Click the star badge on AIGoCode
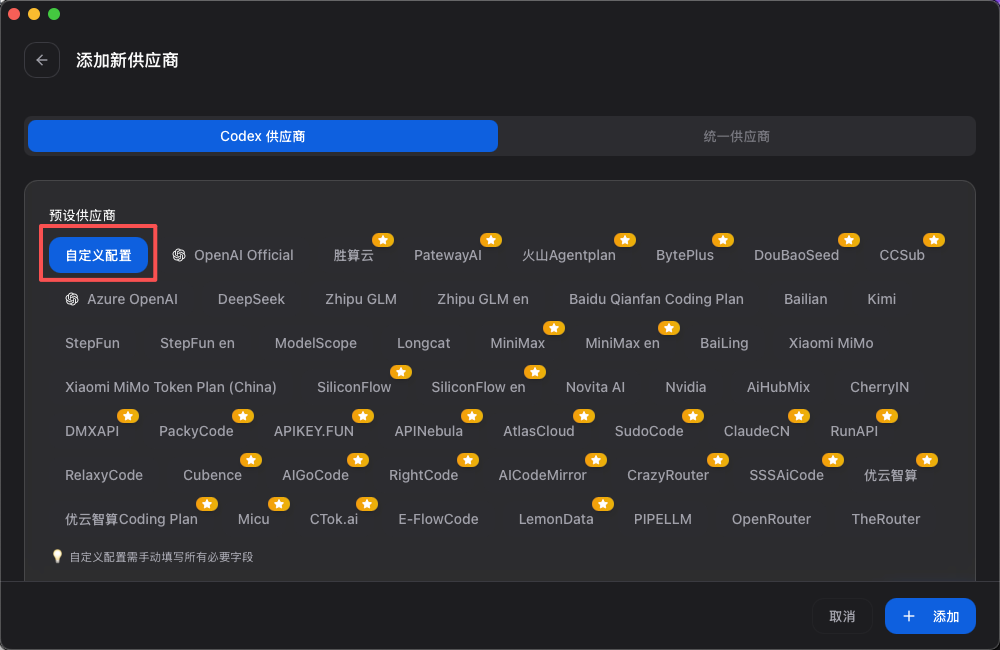Viewport: 1000px width, 650px height. click(358, 460)
